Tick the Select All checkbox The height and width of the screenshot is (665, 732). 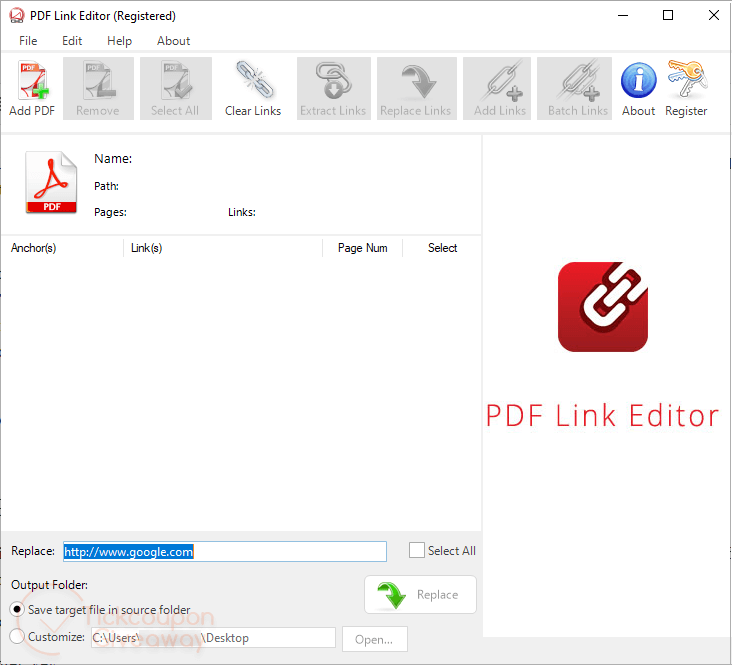coord(416,550)
